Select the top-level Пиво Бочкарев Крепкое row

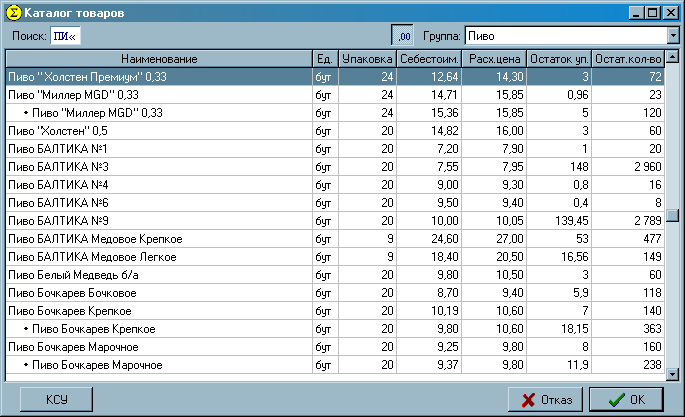coord(335,311)
